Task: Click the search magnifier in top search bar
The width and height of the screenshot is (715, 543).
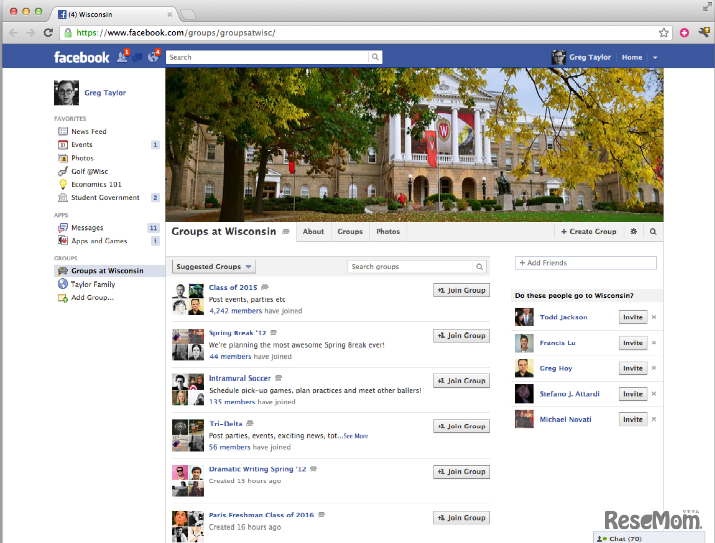Action: click(x=375, y=57)
